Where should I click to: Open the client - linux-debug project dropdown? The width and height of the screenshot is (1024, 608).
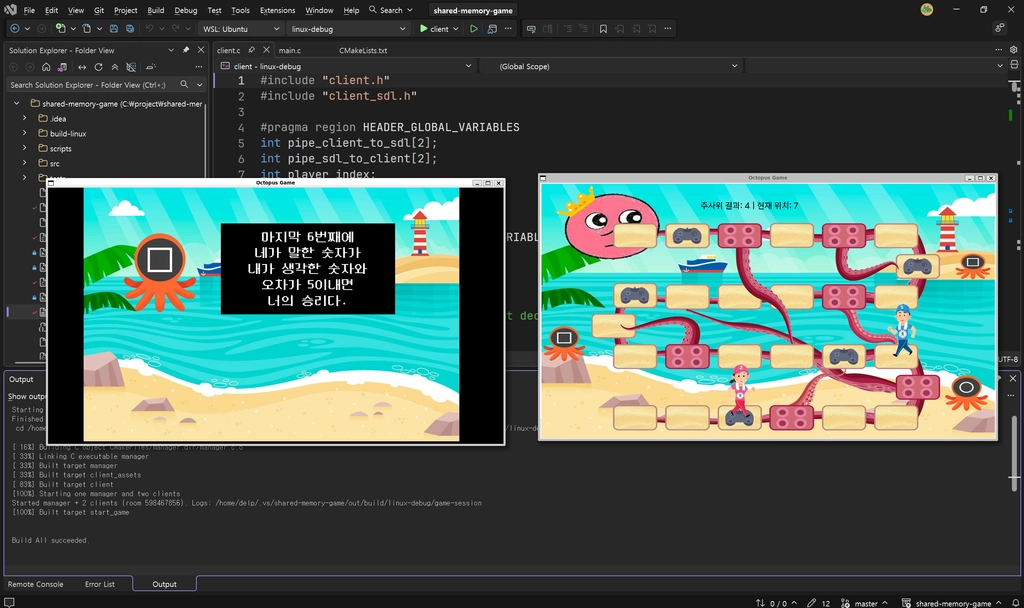click(x=346, y=66)
